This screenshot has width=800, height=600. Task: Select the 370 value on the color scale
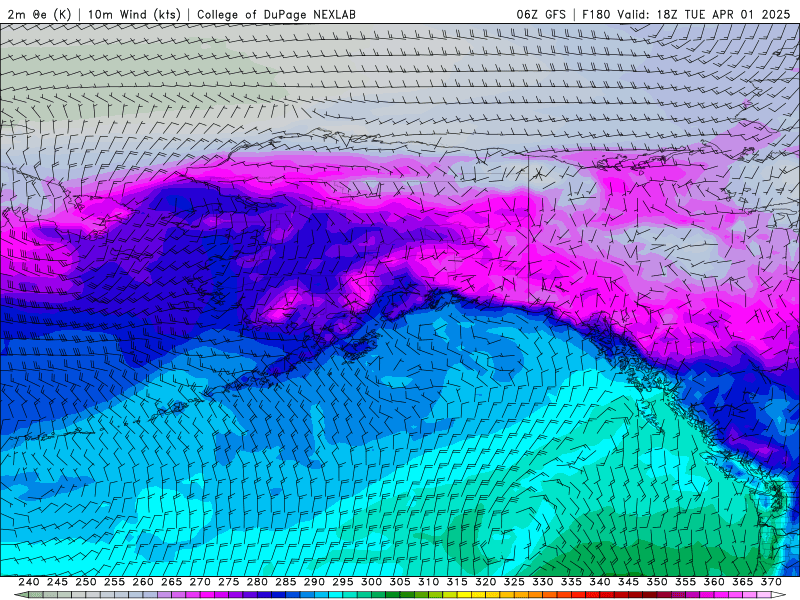coord(771,582)
